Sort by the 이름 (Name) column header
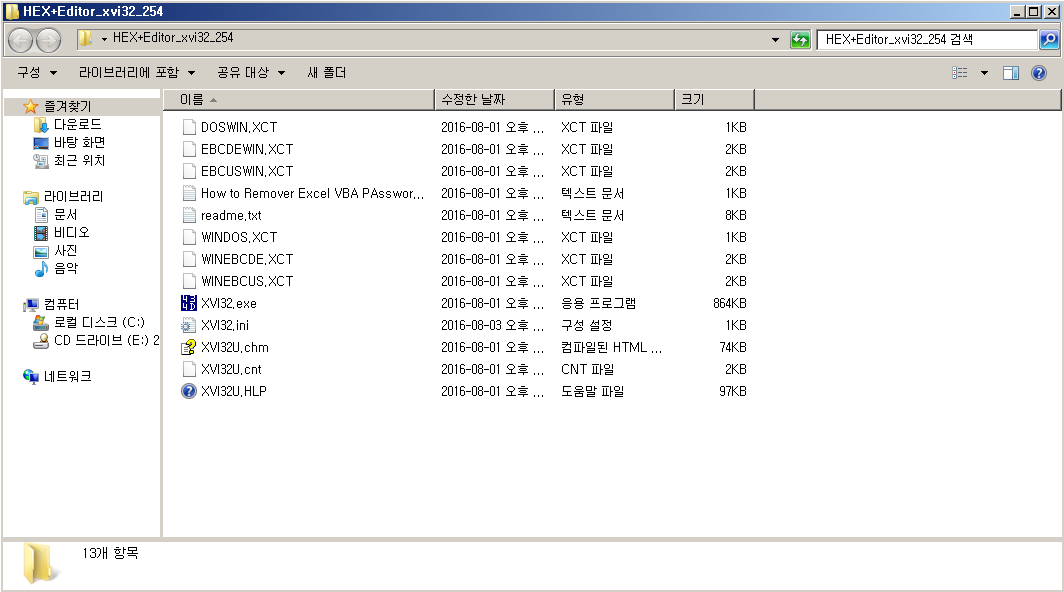The image size is (1064, 592). 299,100
